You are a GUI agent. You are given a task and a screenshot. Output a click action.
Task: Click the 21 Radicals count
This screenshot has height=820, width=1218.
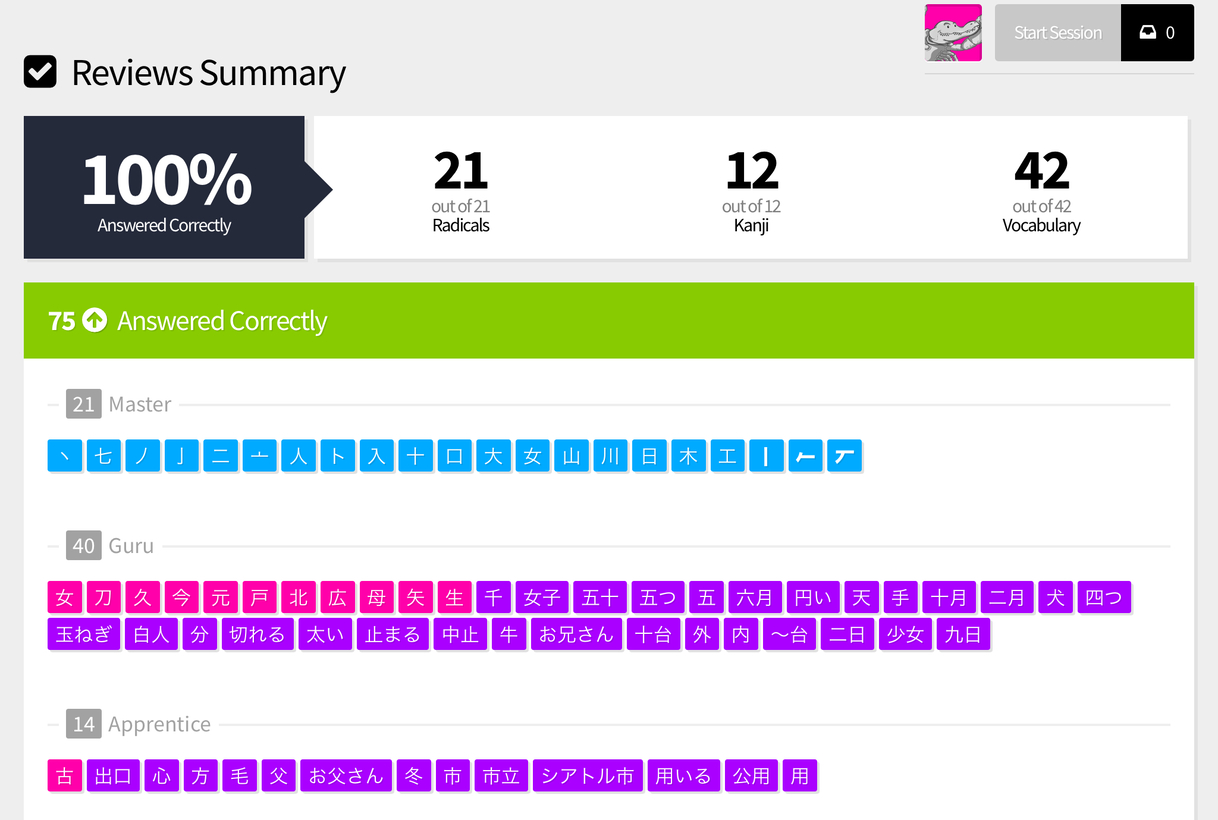click(460, 190)
